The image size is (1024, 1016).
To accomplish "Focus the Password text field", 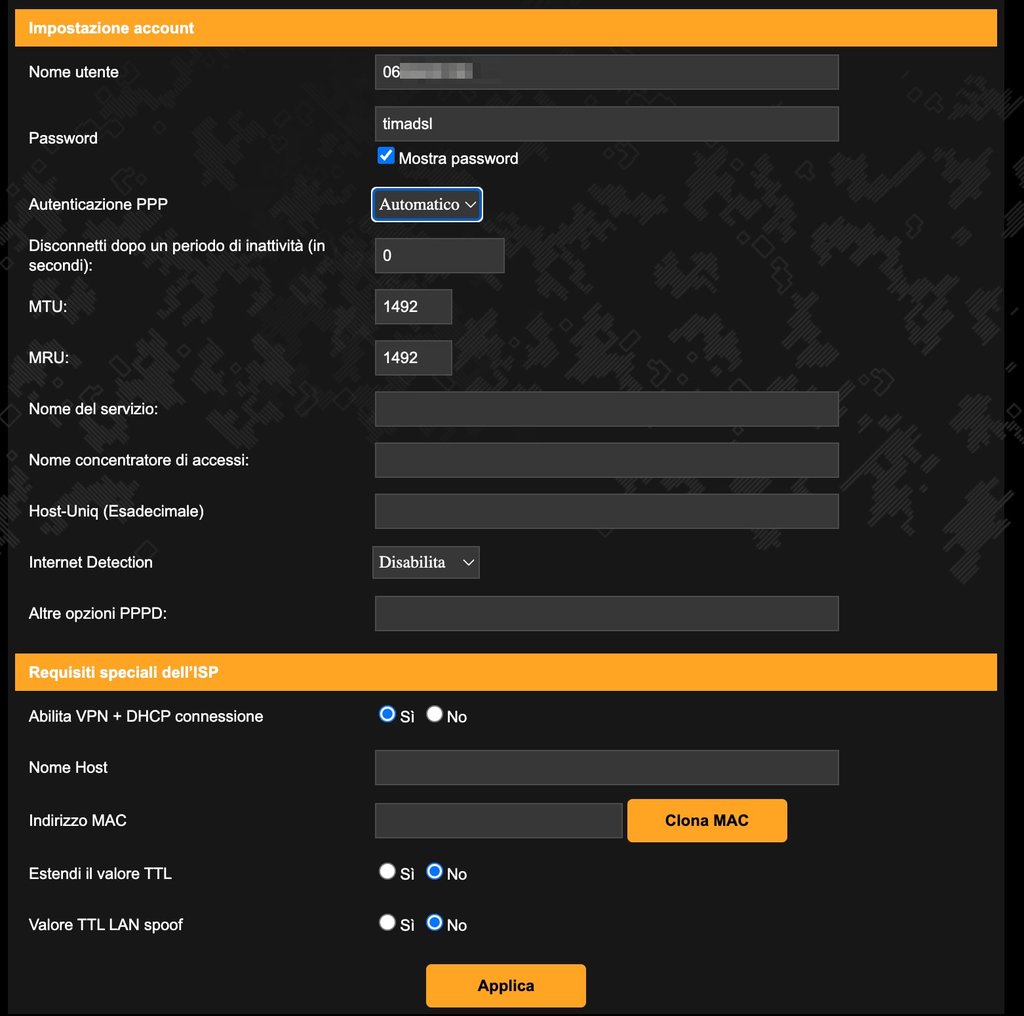I will 606,124.
